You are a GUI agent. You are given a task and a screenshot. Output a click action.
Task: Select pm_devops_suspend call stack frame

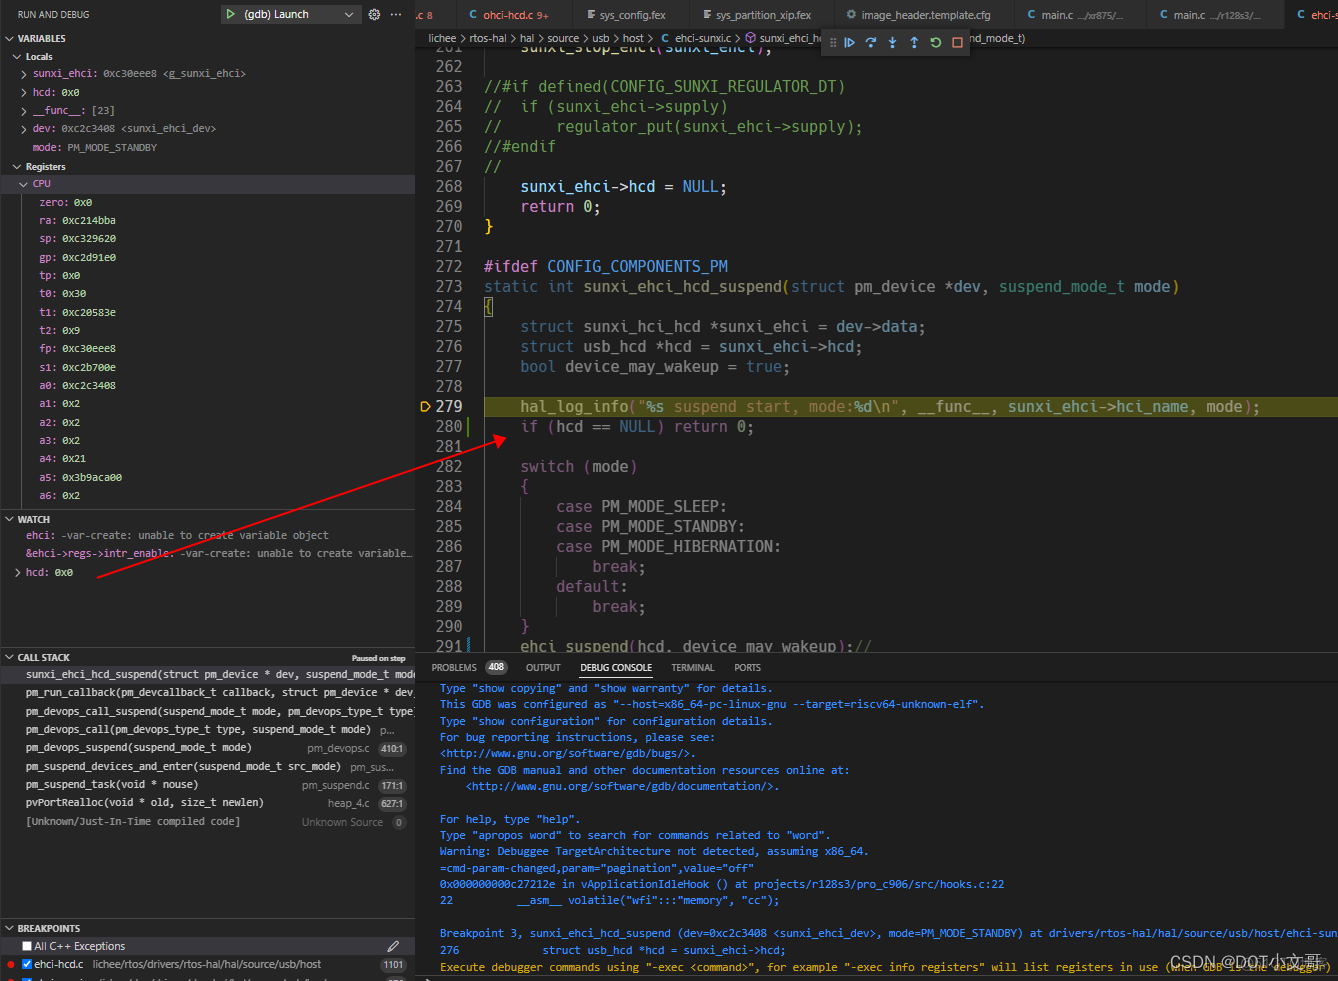[208, 748]
